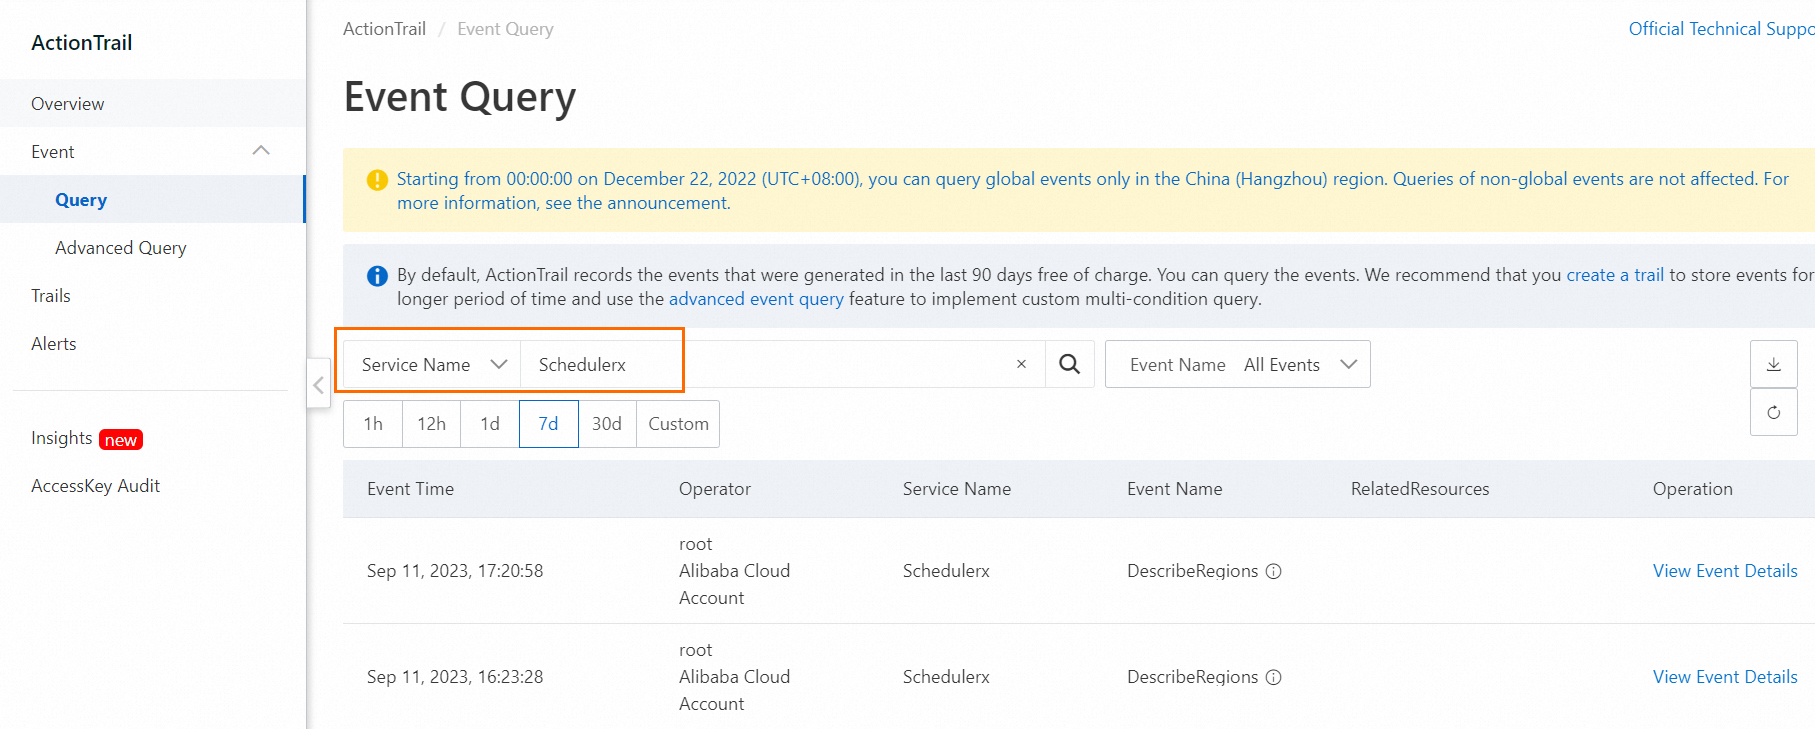The width and height of the screenshot is (1815, 729).
Task: Collapse the Event menu chevron
Action: [261, 151]
